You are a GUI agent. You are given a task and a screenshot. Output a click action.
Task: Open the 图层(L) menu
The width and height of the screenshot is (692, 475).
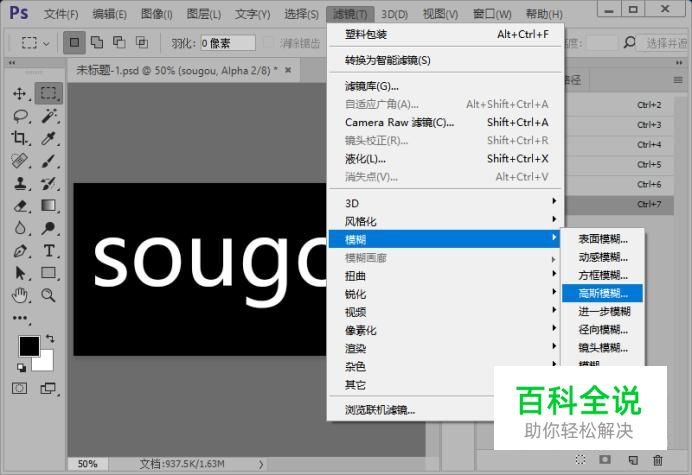(203, 14)
